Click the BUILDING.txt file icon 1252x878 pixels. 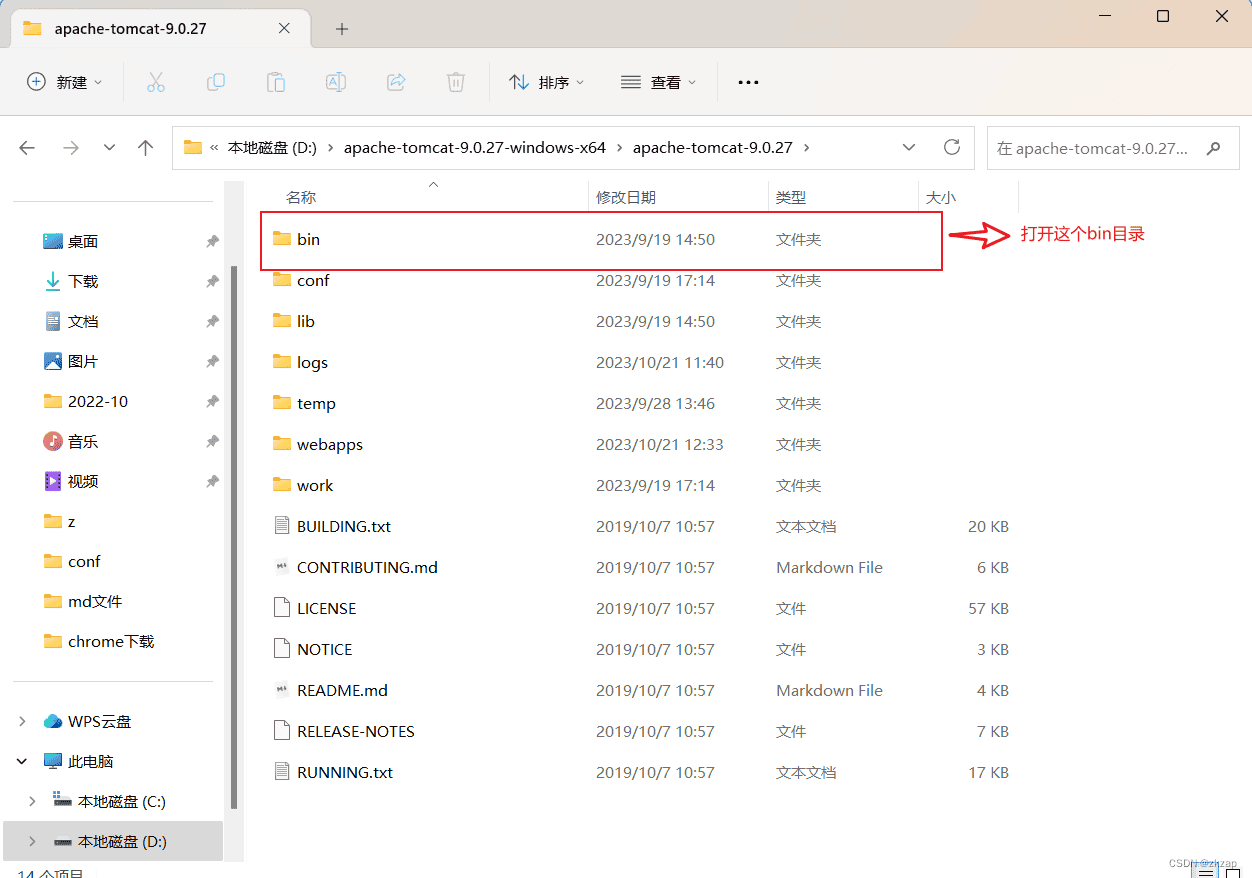point(282,526)
